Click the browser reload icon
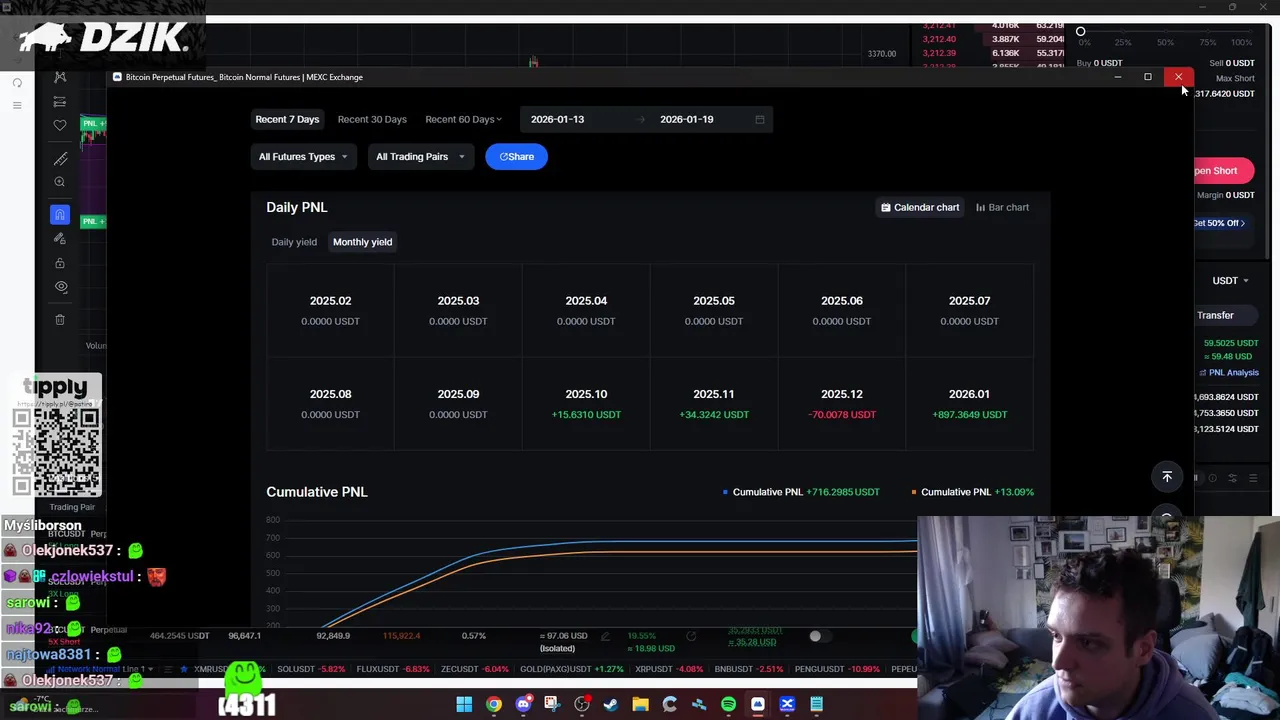Image resolution: width=1280 pixels, height=720 pixels. 17,83
